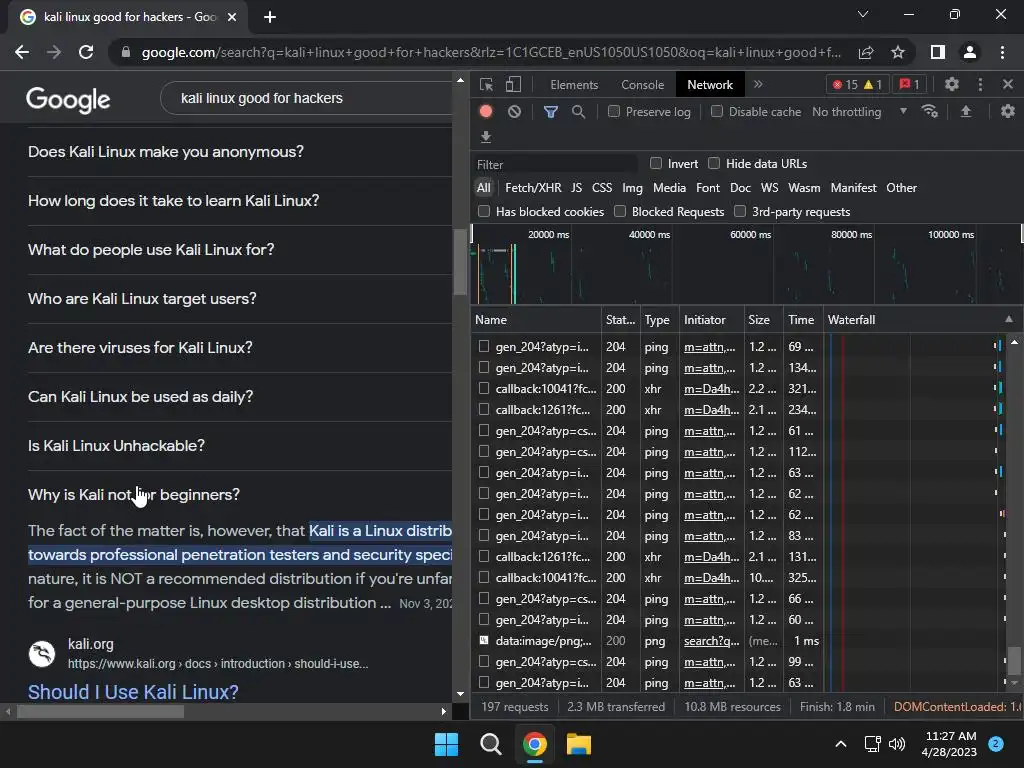Select the All filter button
The width and height of the screenshot is (1024, 768).
point(483,187)
